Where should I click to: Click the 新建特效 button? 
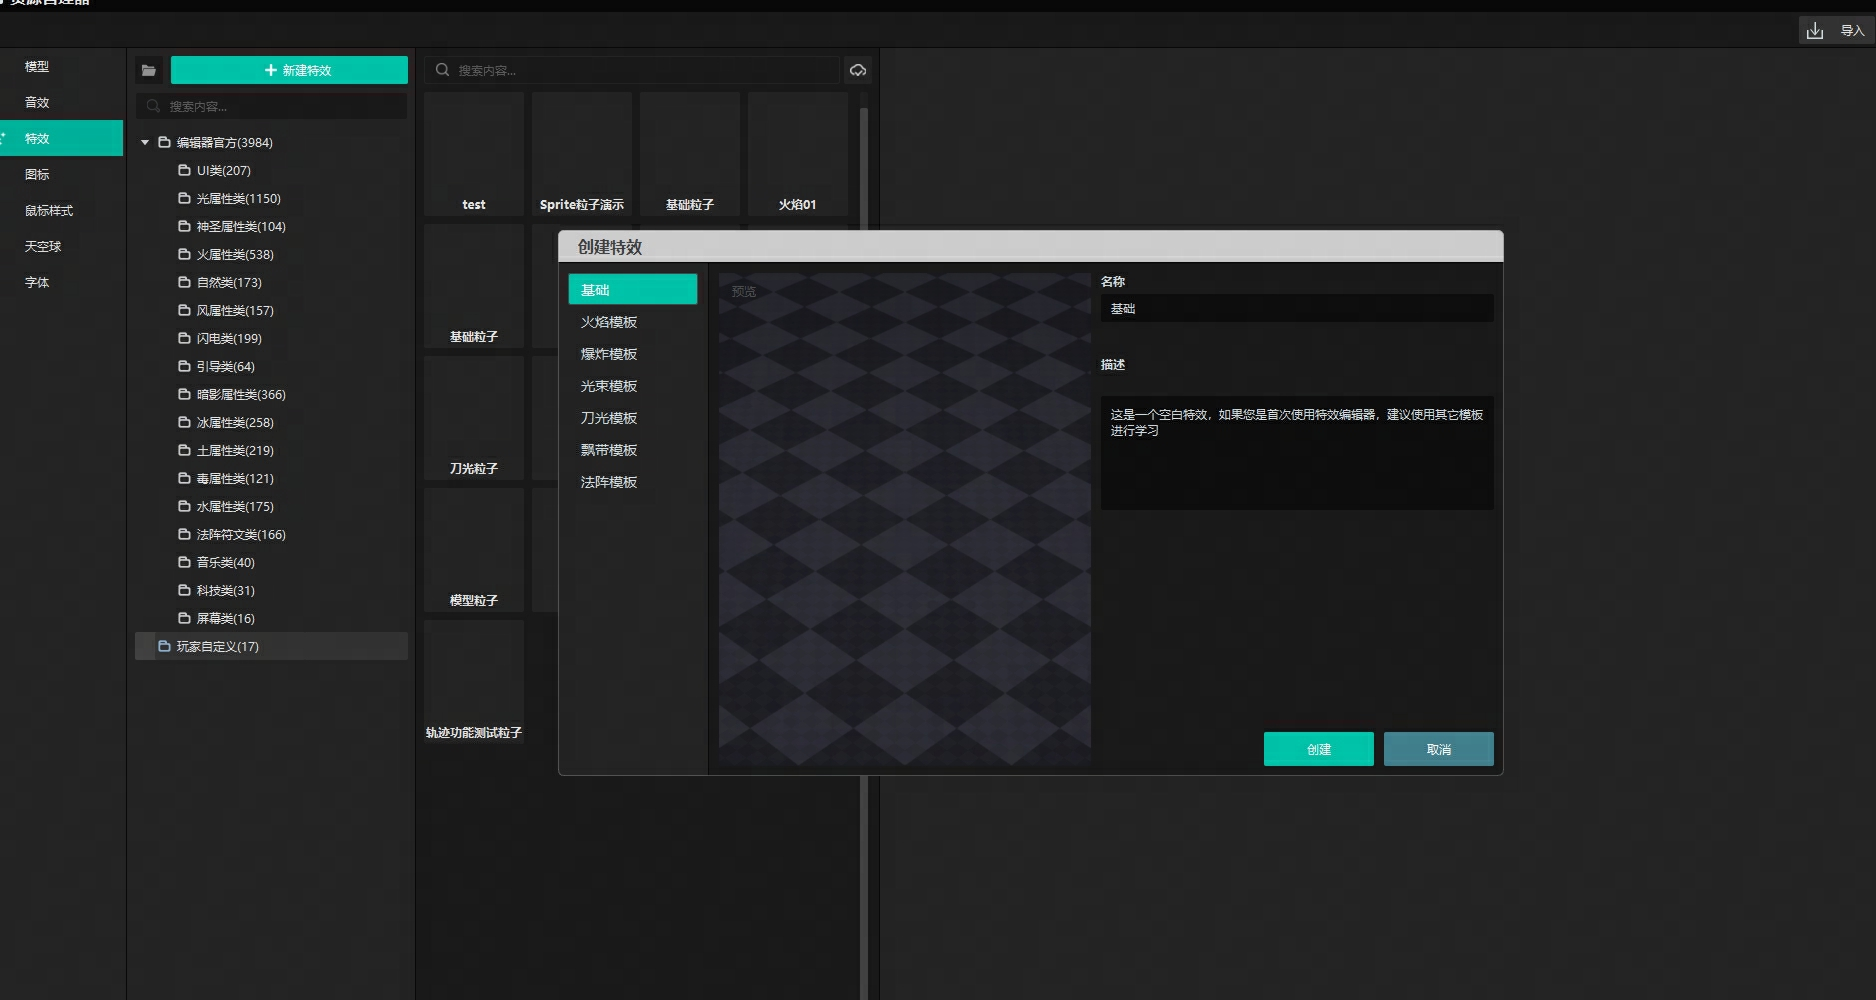(289, 70)
